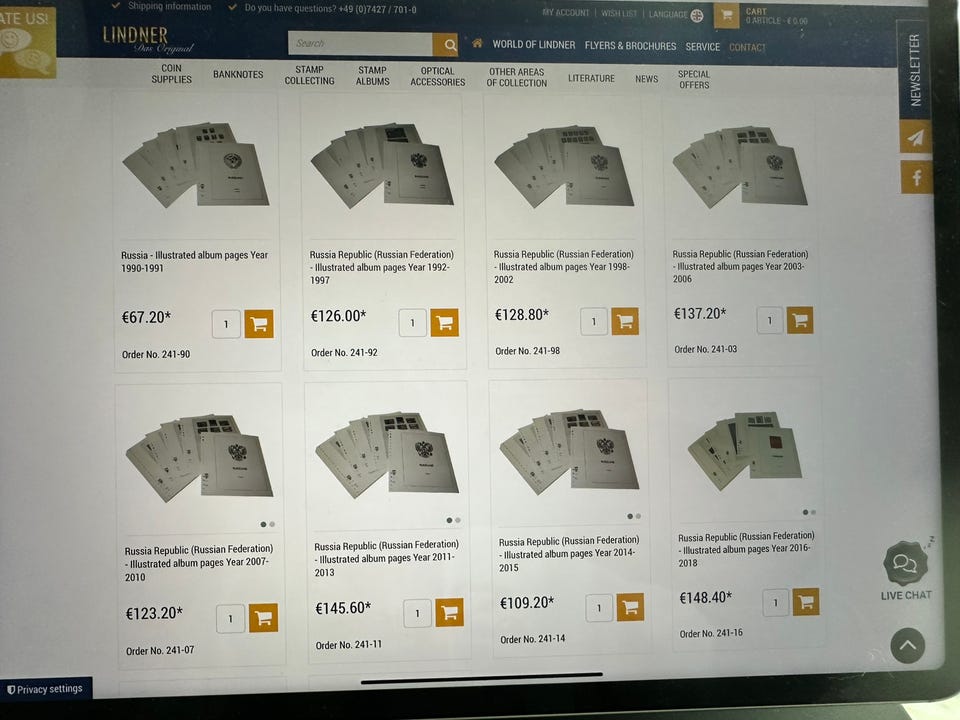Image resolution: width=960 pixels, height=720 pixels.
Task: Open the Wish List link
Action: click(x=618, y=13)
